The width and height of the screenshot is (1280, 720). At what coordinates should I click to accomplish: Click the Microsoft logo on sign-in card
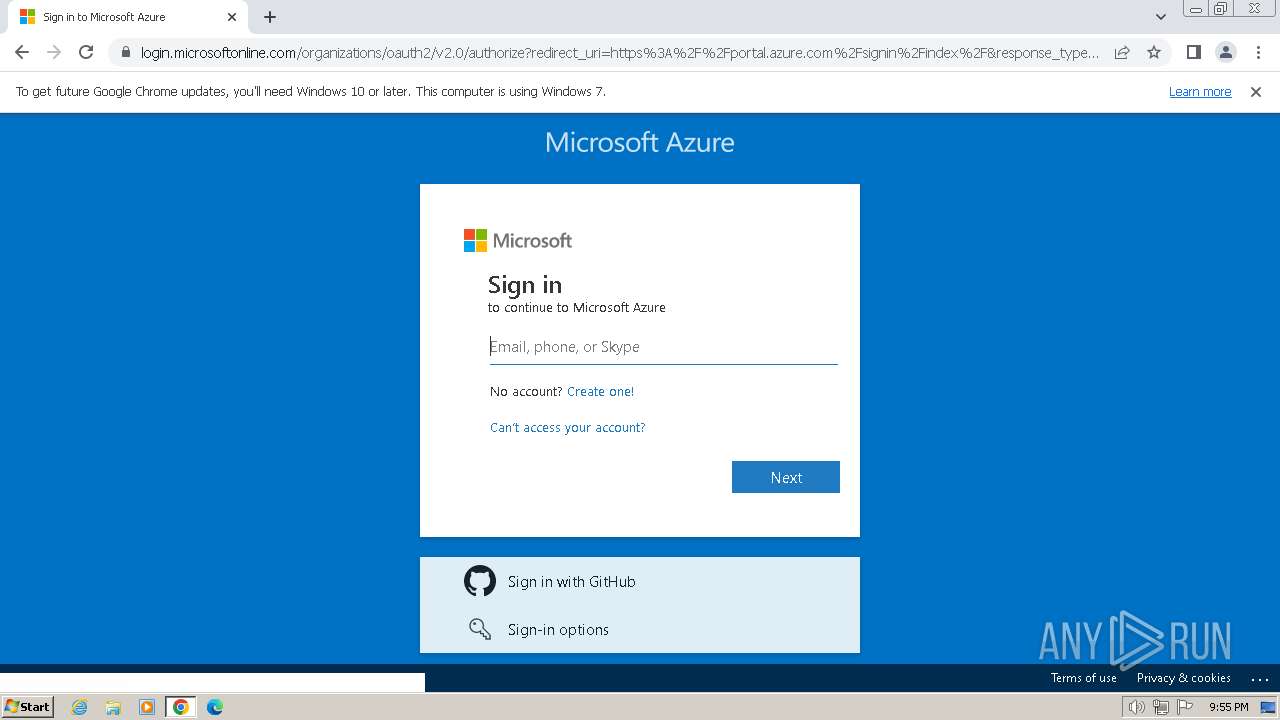click(x=518, y=240)
